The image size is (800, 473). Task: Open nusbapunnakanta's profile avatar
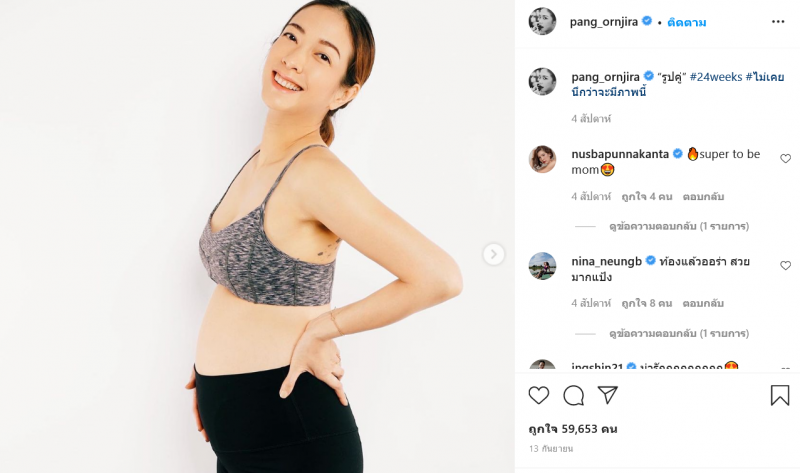[x=542, y=159]
